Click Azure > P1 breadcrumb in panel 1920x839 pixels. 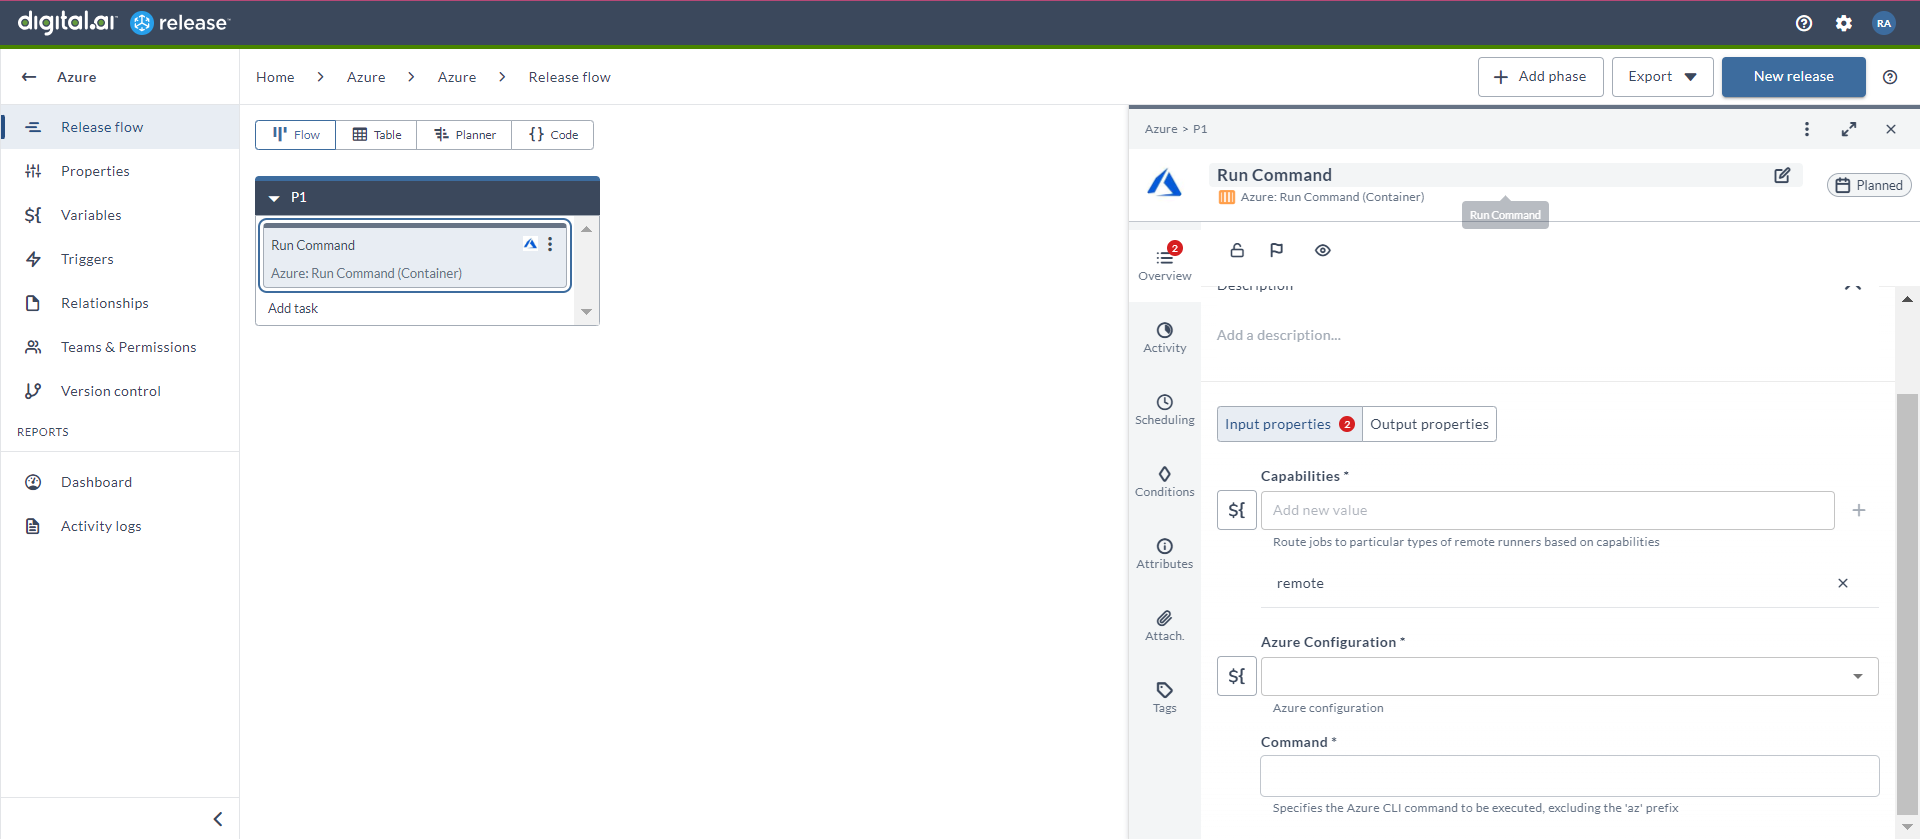pos(1176,129)
